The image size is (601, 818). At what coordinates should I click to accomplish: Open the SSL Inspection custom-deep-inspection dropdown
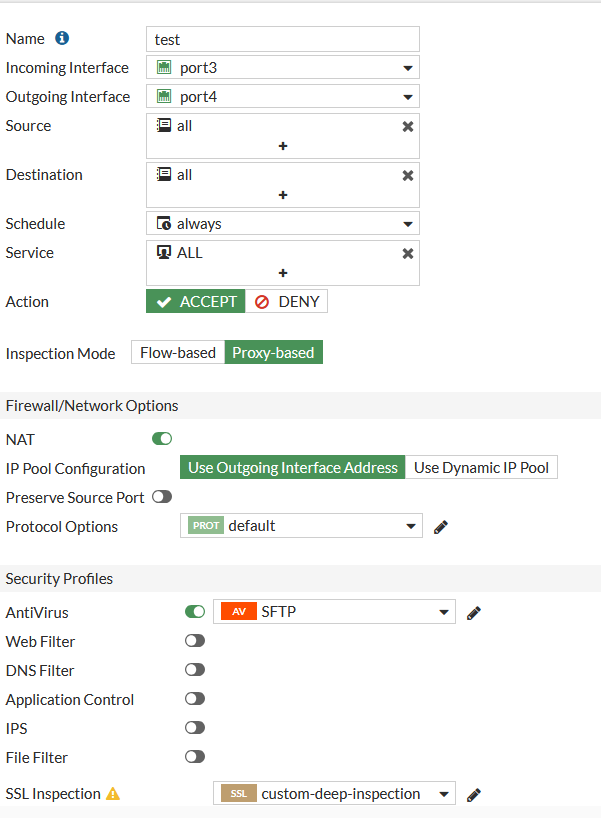[335, 794]
